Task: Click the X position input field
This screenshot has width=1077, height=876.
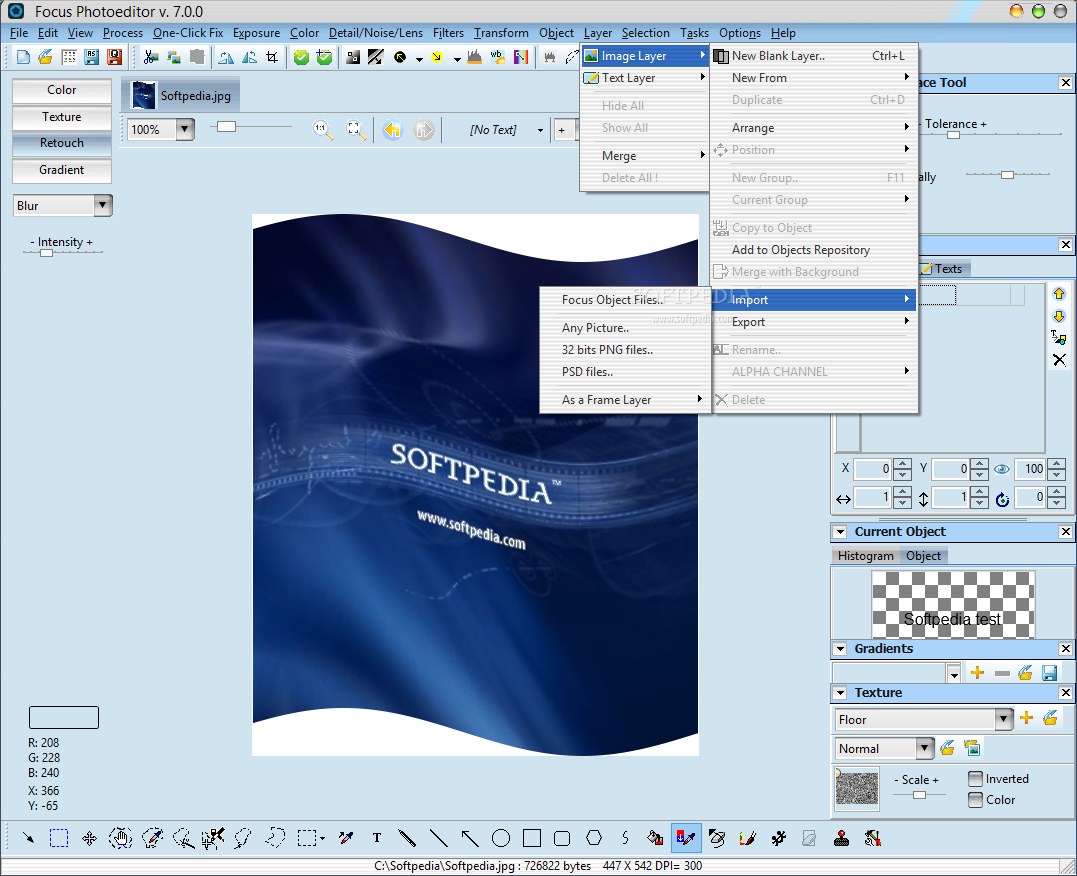Action: 872,469
